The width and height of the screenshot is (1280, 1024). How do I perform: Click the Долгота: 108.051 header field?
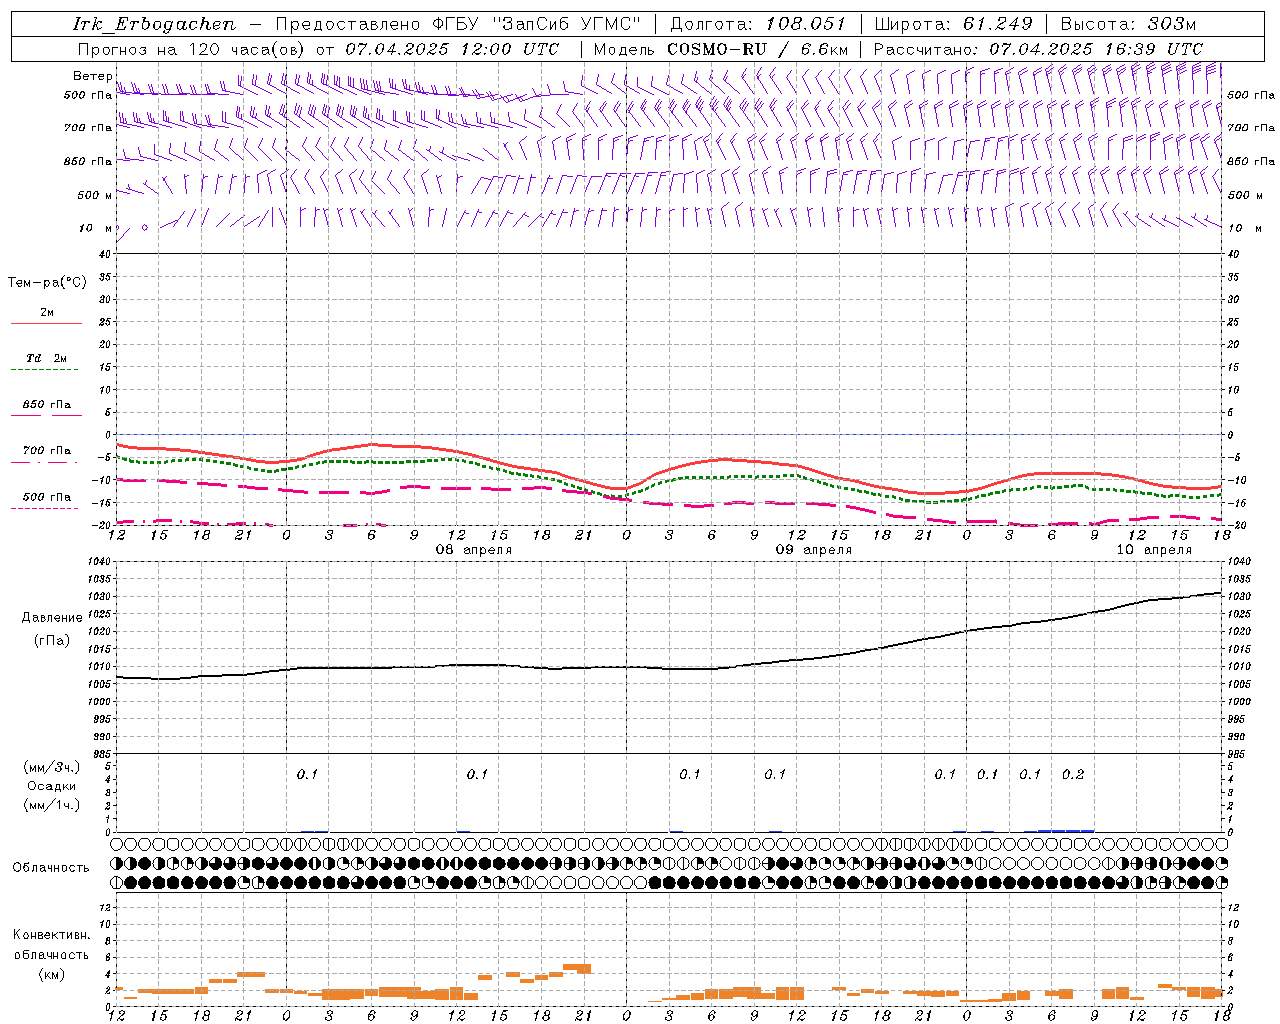tap(758, 24)
